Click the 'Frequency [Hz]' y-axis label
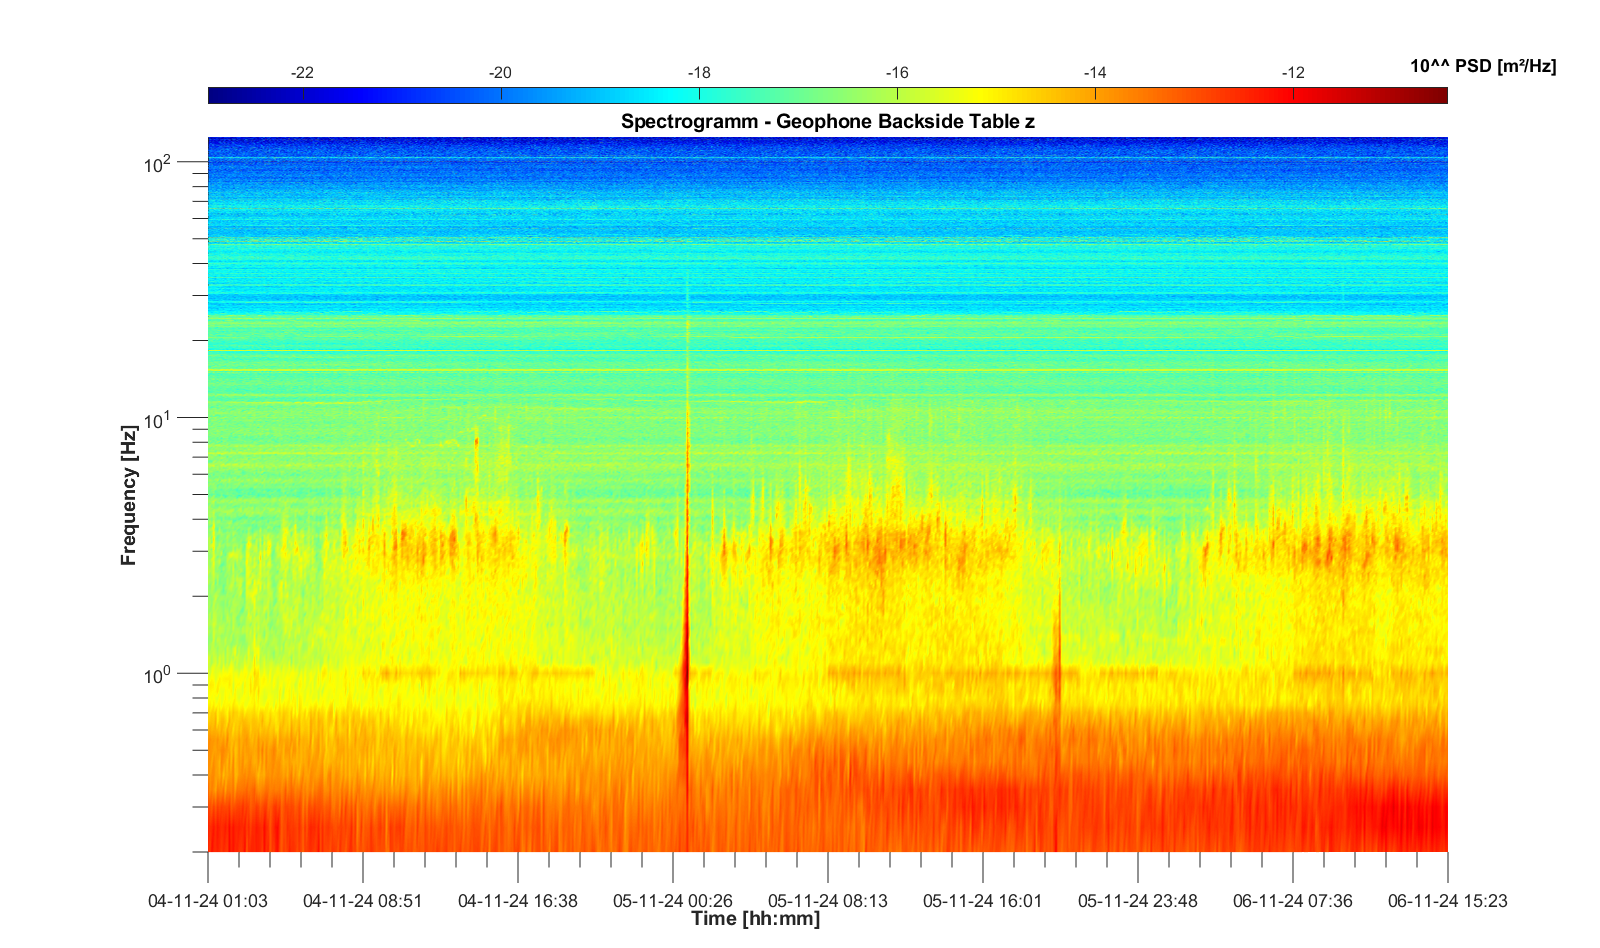 click(128, 495)
